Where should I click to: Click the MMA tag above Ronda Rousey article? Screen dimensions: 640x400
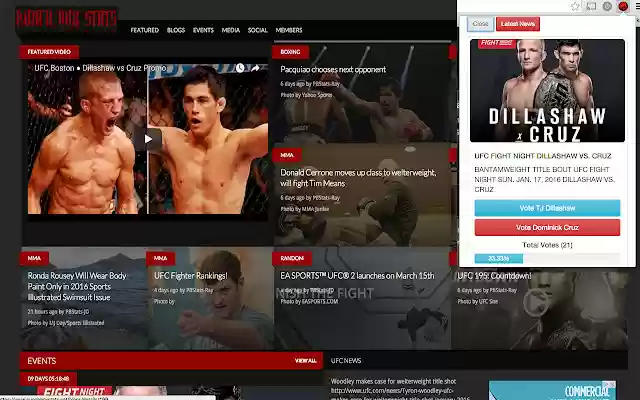pyautogui.click(x=34, y=258)
